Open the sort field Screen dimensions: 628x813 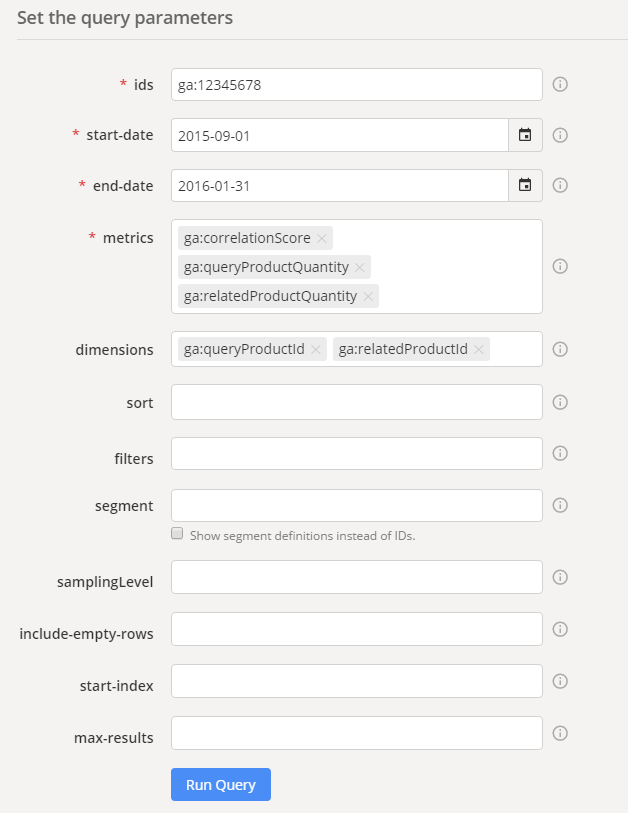(357, 402)
